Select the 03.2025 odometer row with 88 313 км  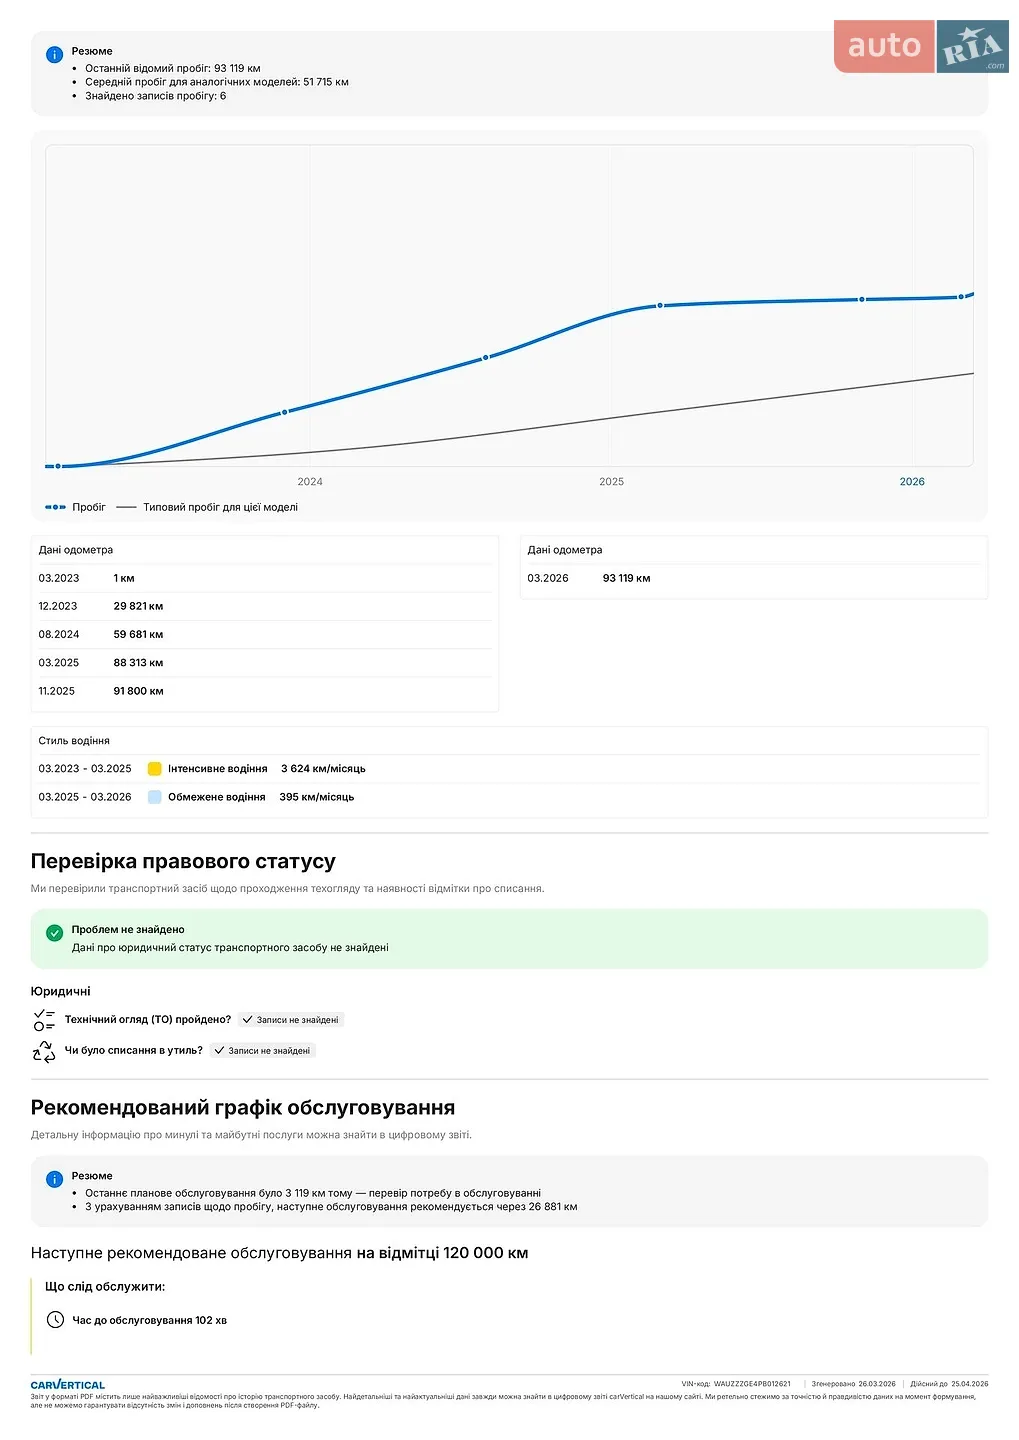265,663
